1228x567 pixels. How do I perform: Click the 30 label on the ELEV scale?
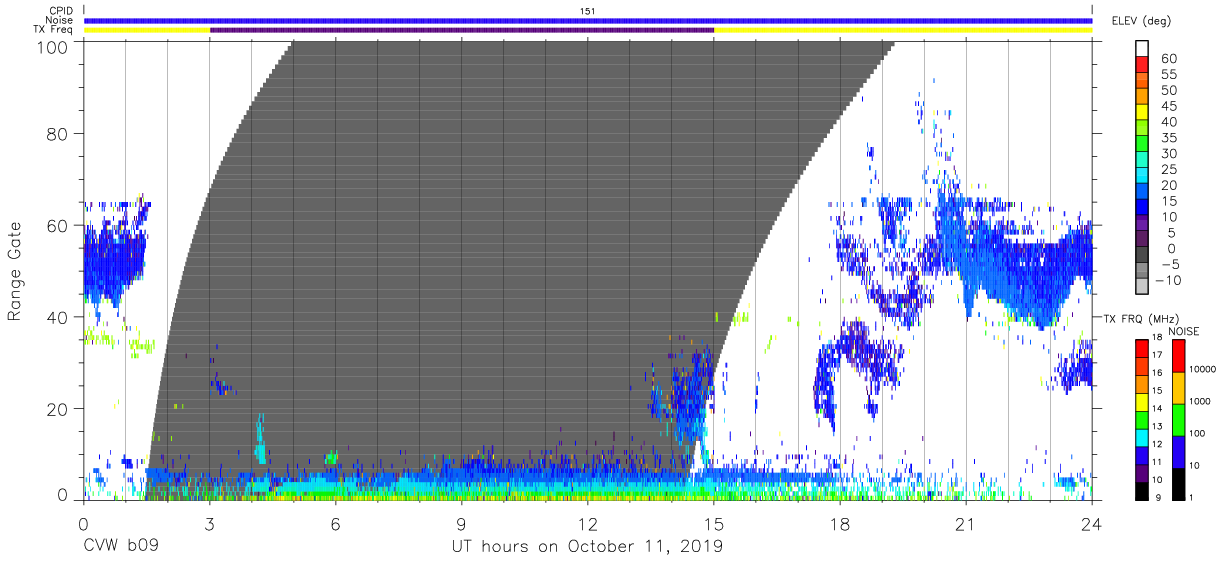point(1167,154)
